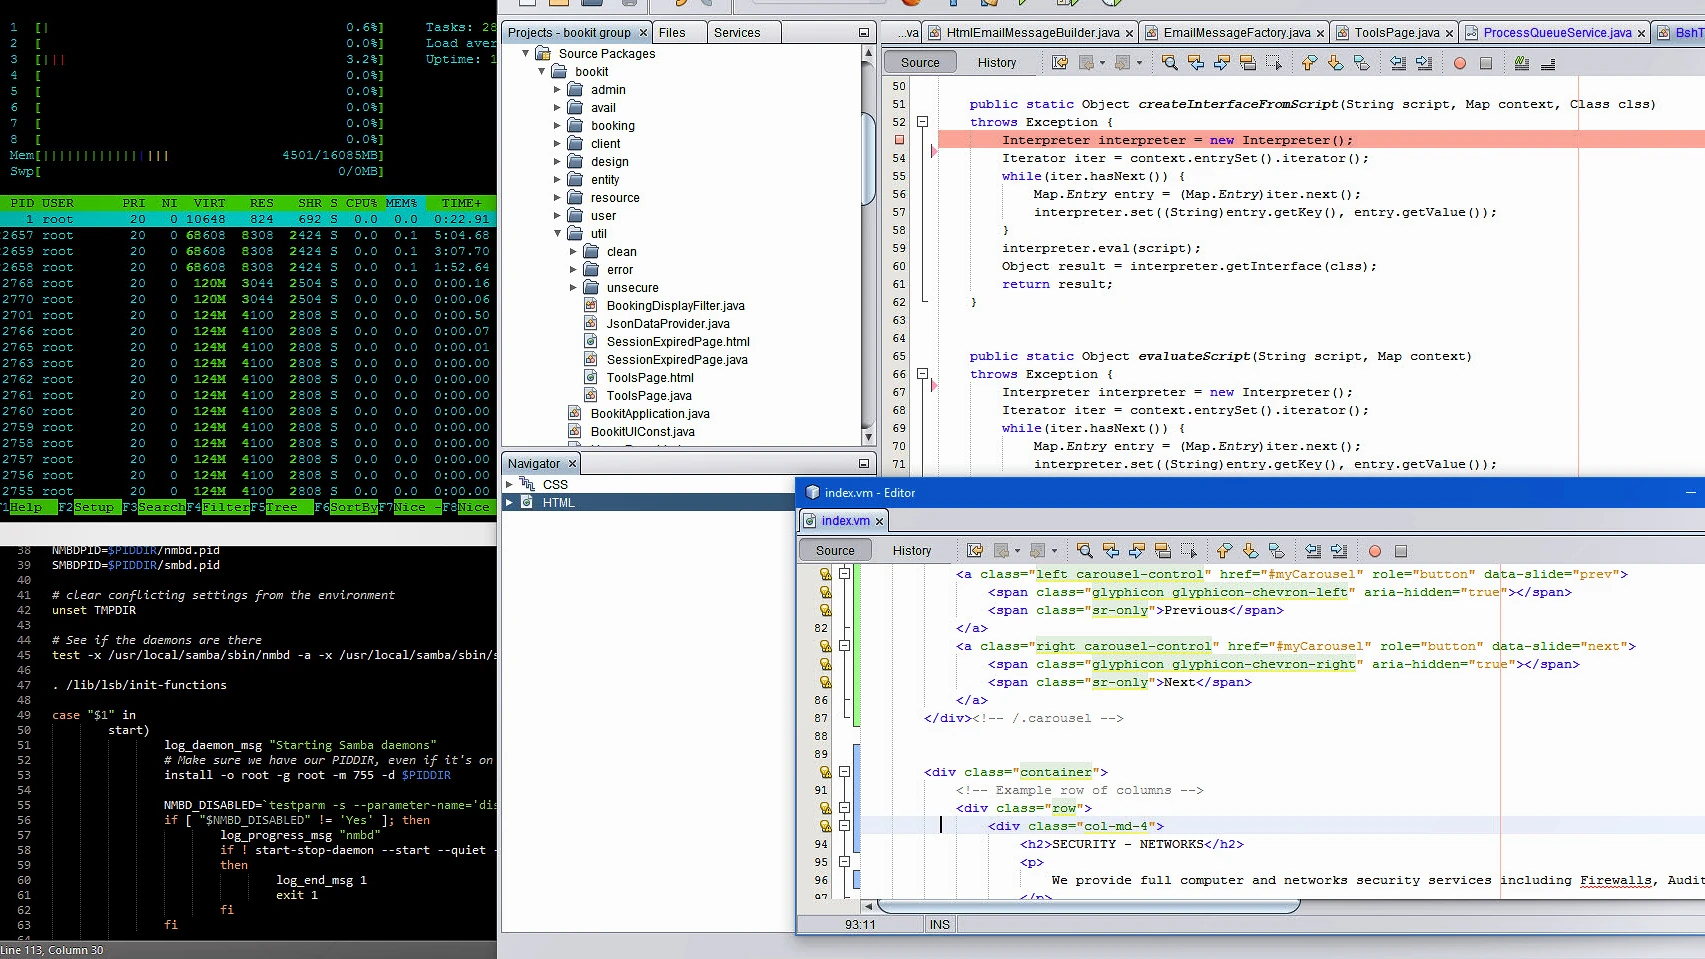Click Last Edit icon in index.vm editor toolbar
This screenshot has height=959, width=1705.
click(975, 551)
